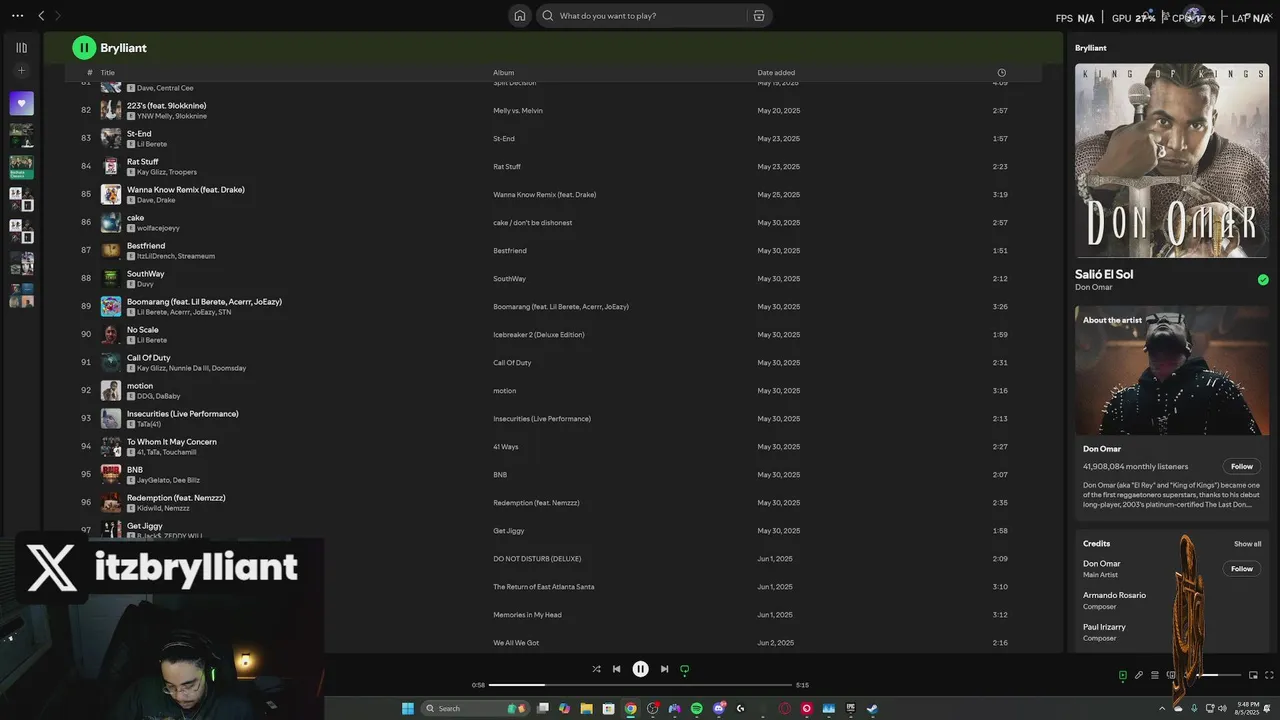
Task: Open the Browse icon in search bar
Action: (x=759, y=15)
